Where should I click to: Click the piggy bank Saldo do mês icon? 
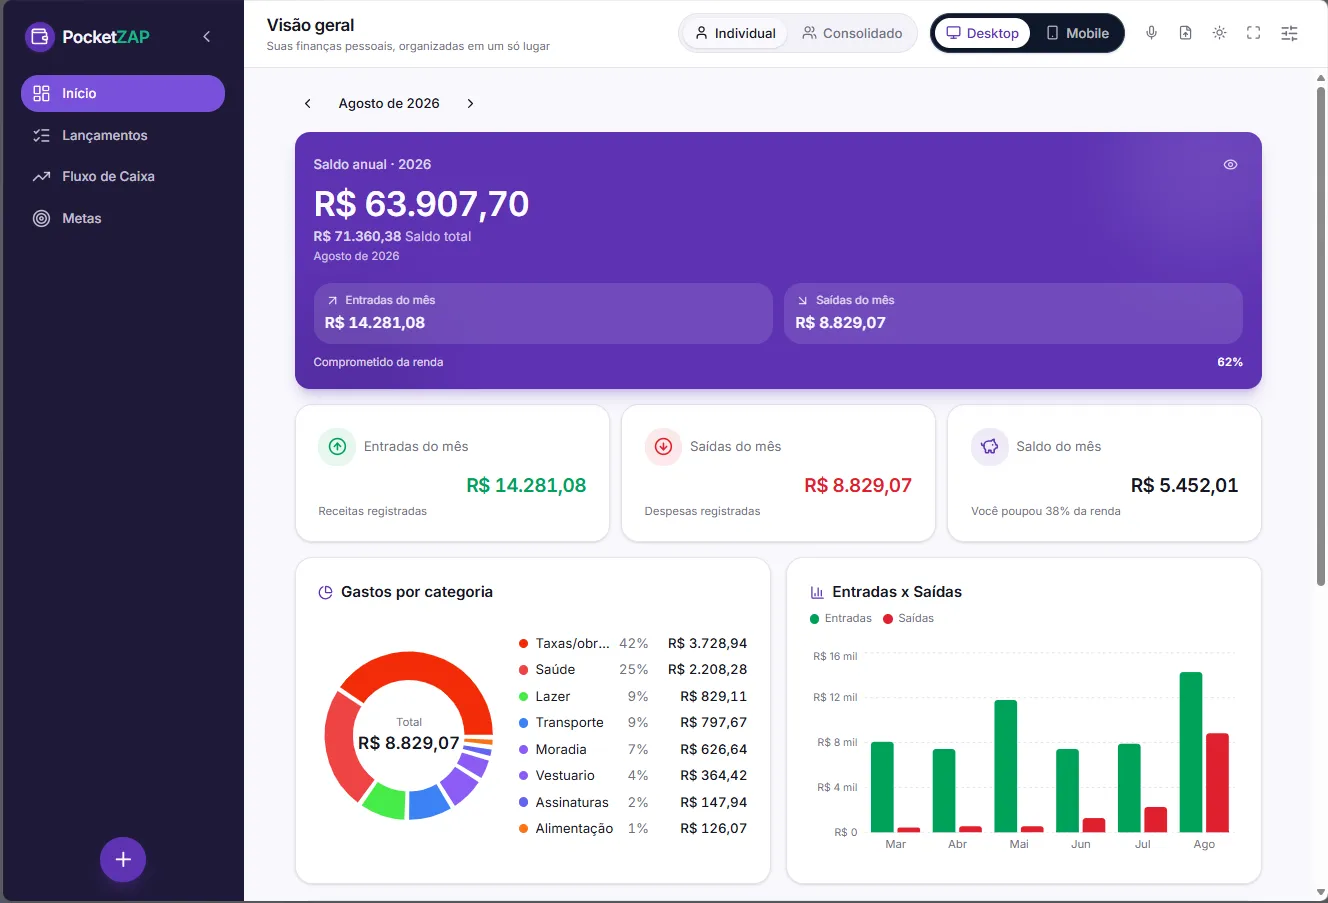pos(990,447)
